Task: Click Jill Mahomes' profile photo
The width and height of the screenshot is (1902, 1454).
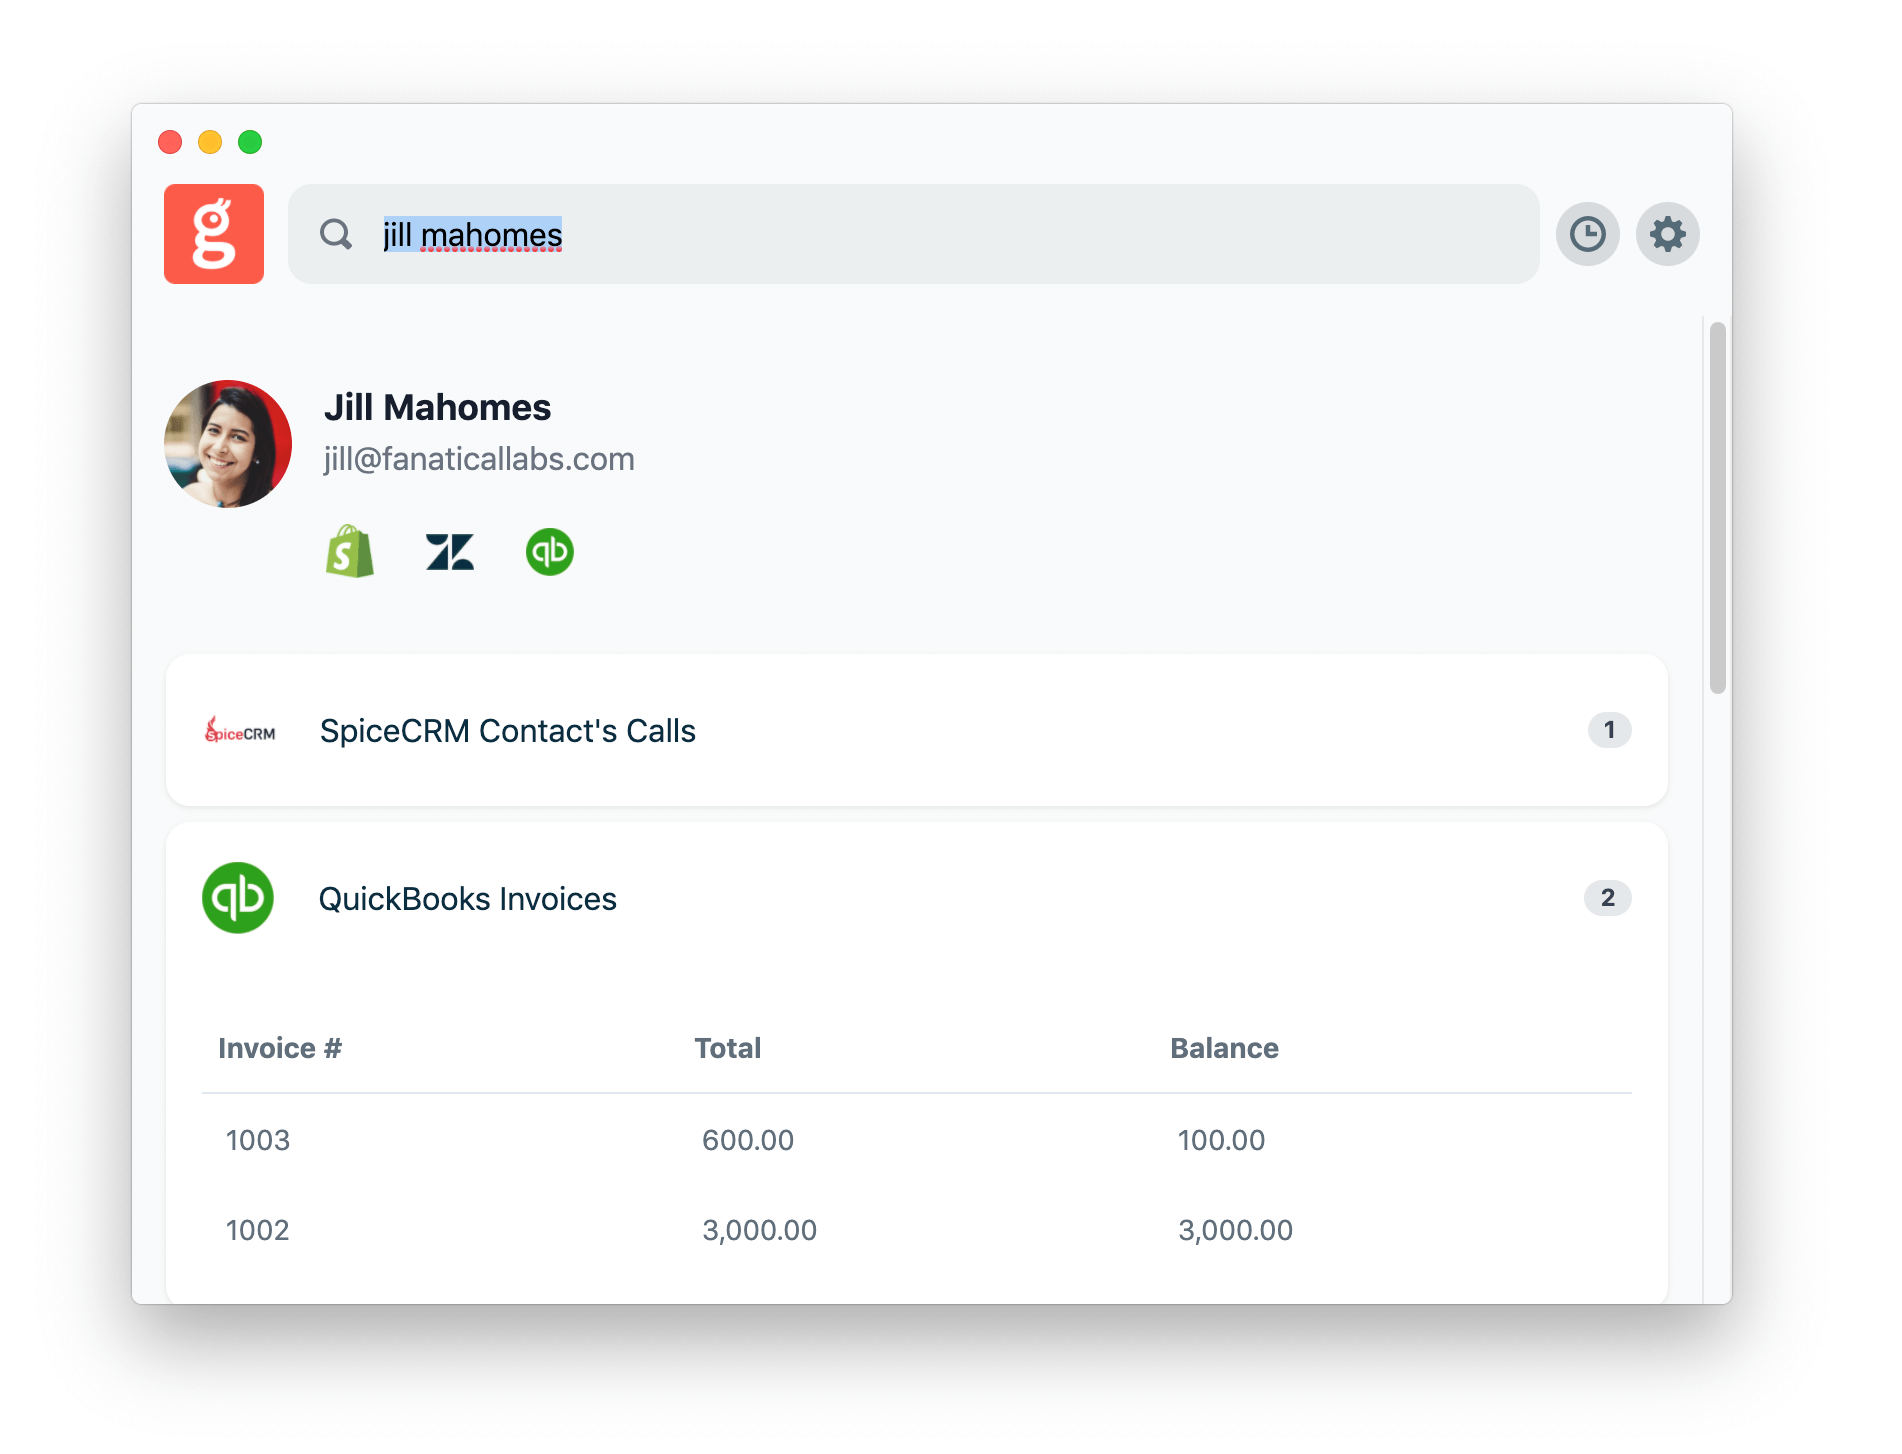Action: pos(228,444)
